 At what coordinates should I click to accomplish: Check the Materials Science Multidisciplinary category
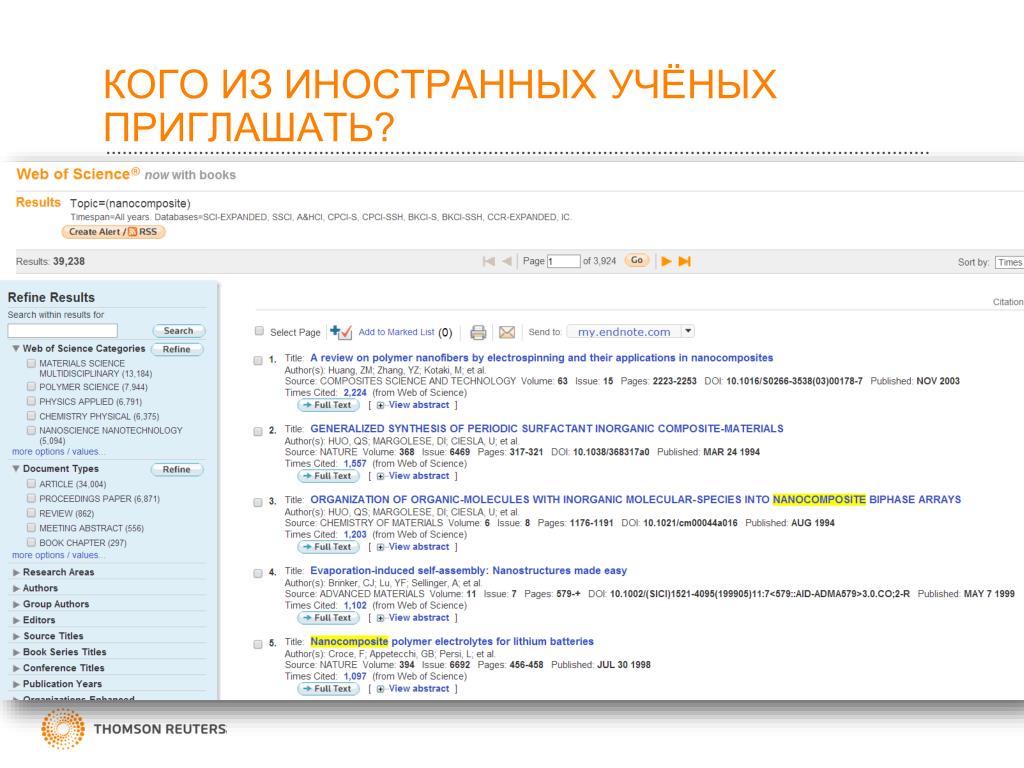31,363
